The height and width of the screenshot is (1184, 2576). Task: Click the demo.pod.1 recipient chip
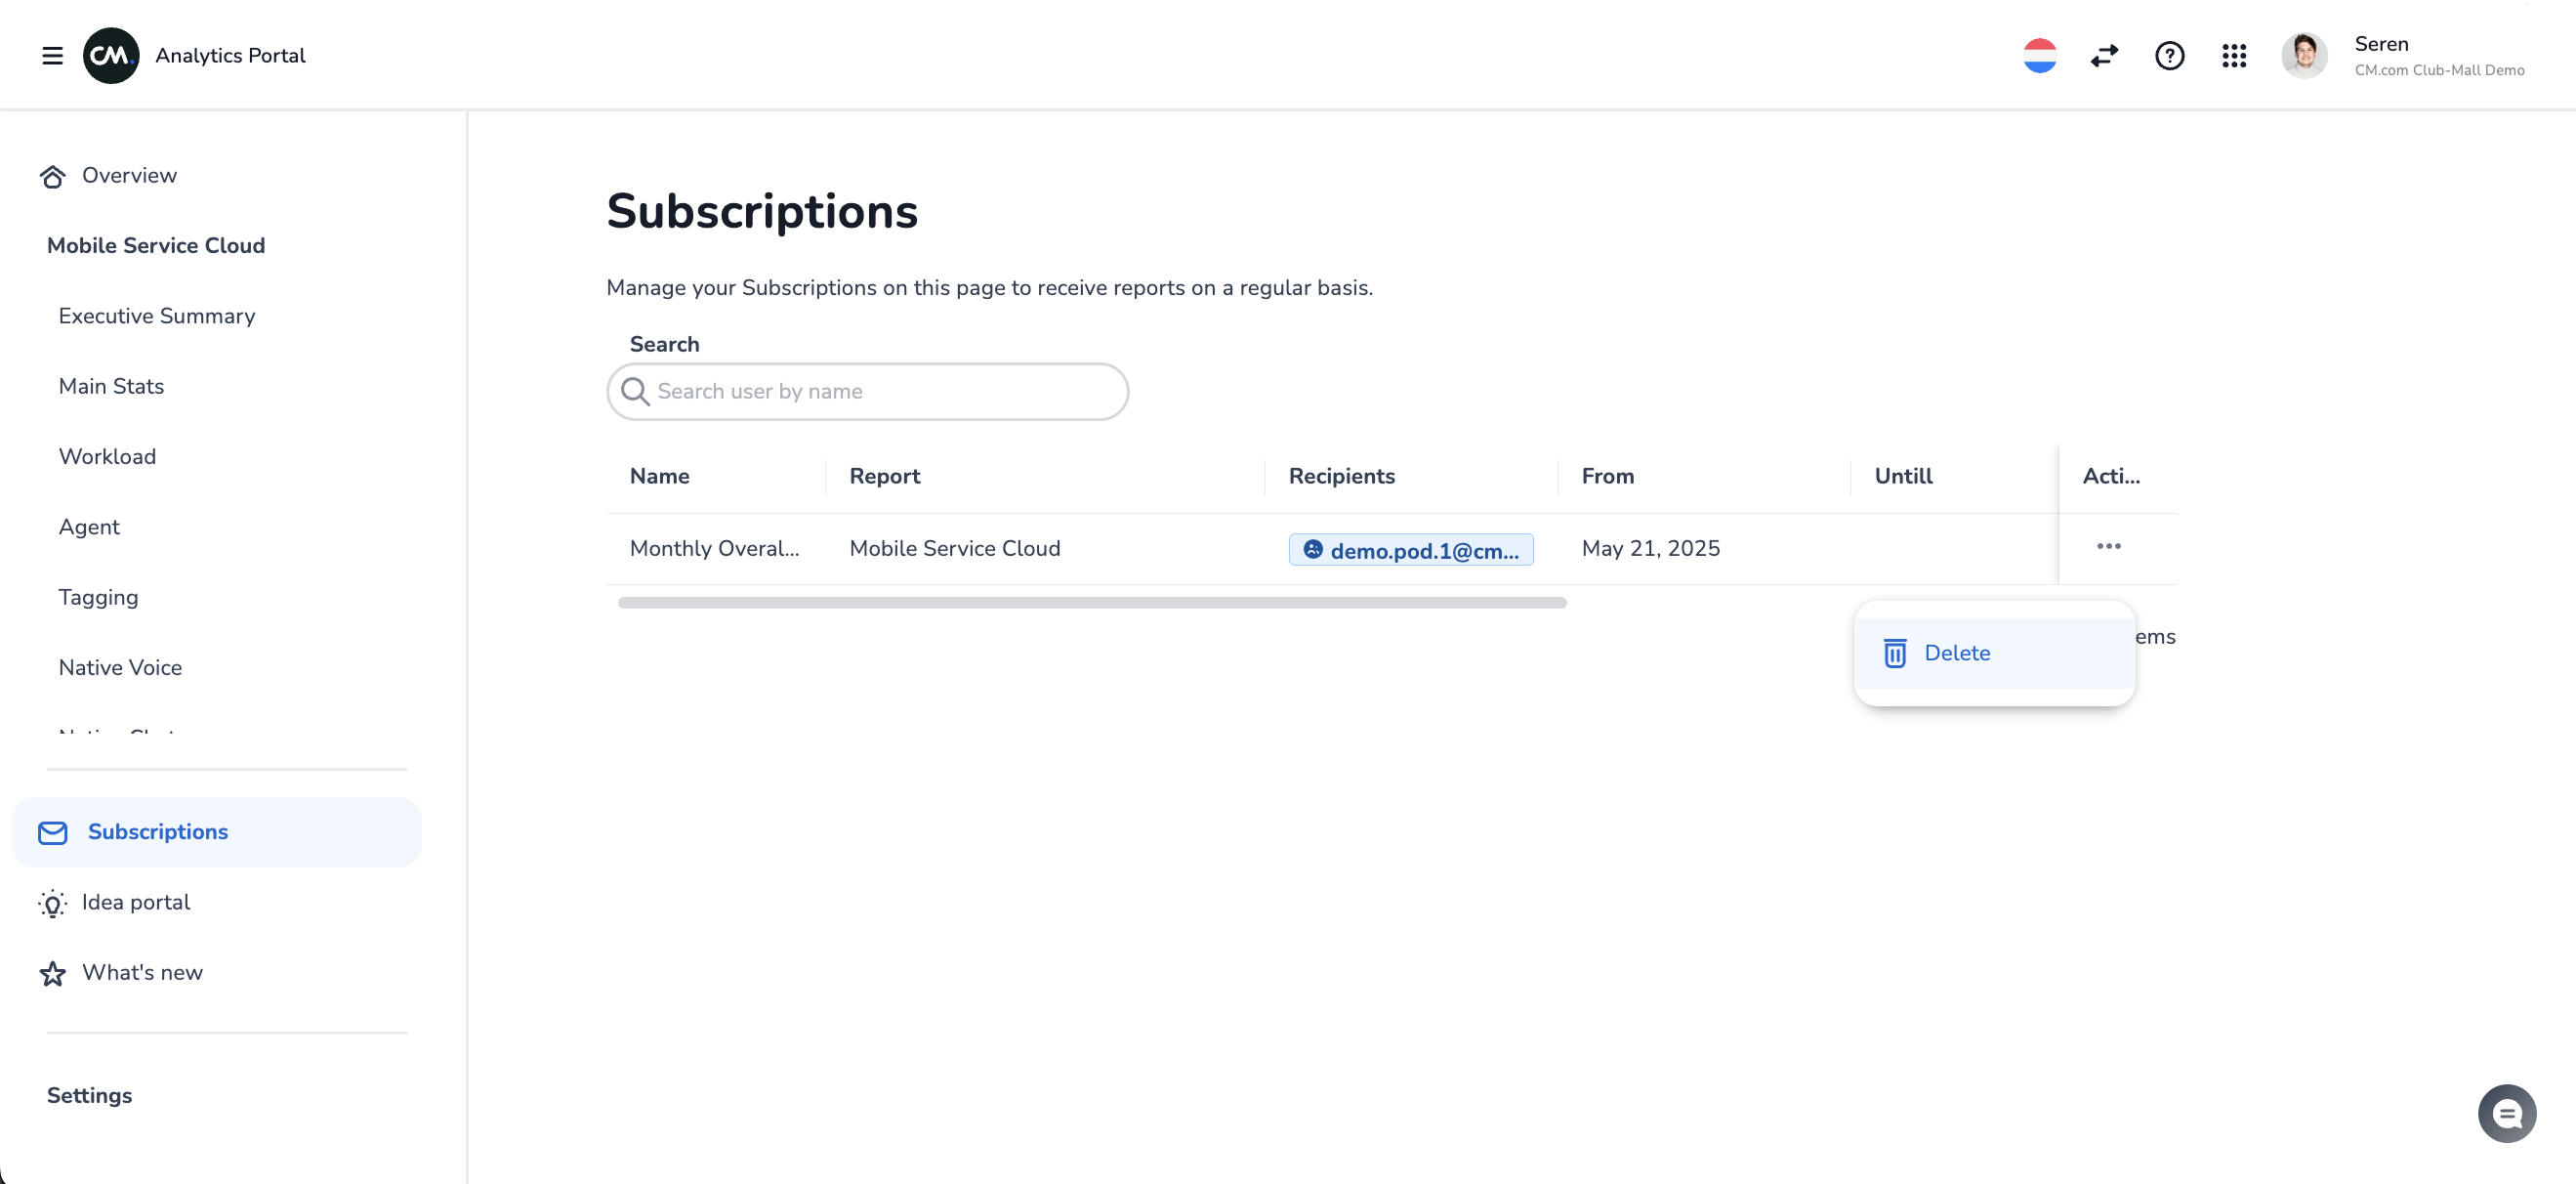(x=1410, y=550)
